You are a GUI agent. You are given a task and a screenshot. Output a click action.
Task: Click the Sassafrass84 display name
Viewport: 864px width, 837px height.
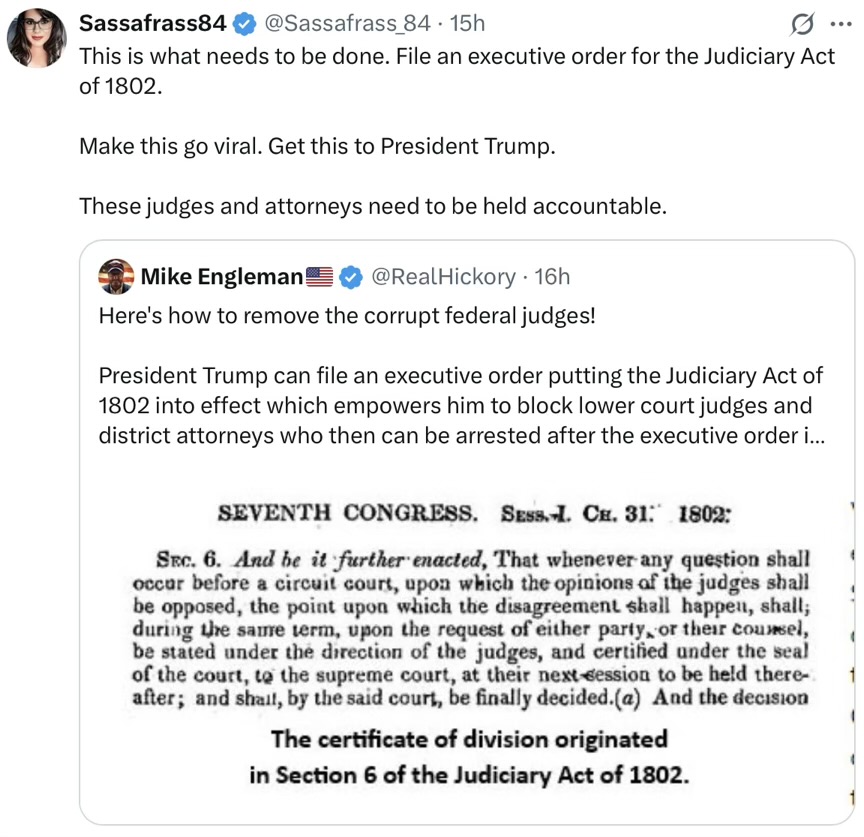pyautogui.click(x=153, y=23)
